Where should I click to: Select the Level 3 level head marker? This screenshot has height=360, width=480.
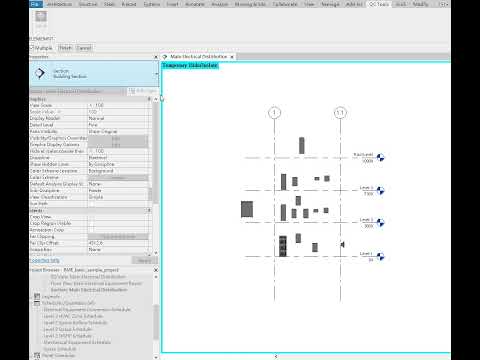(380, 190)
